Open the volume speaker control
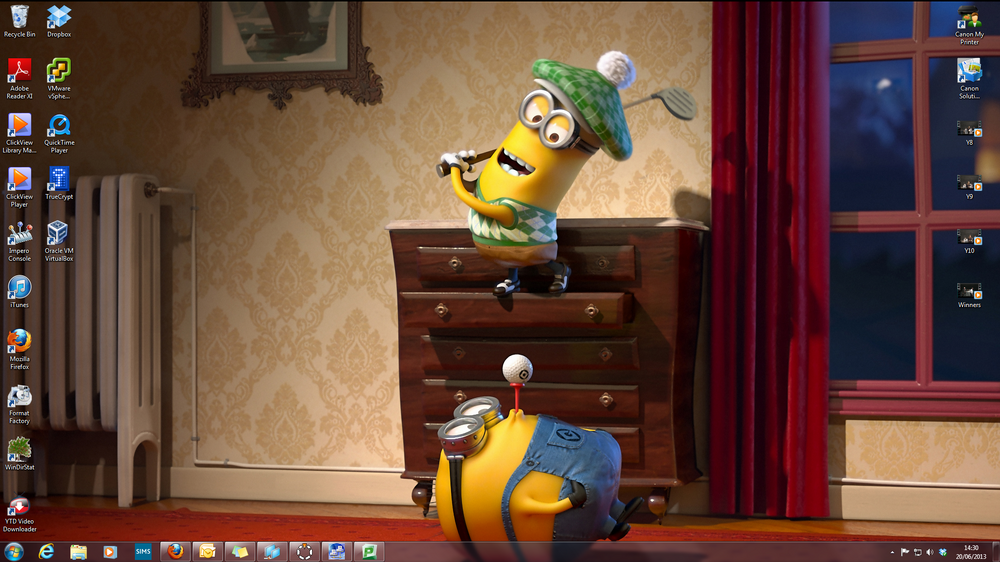1000x562 pixels. [930, 552]
